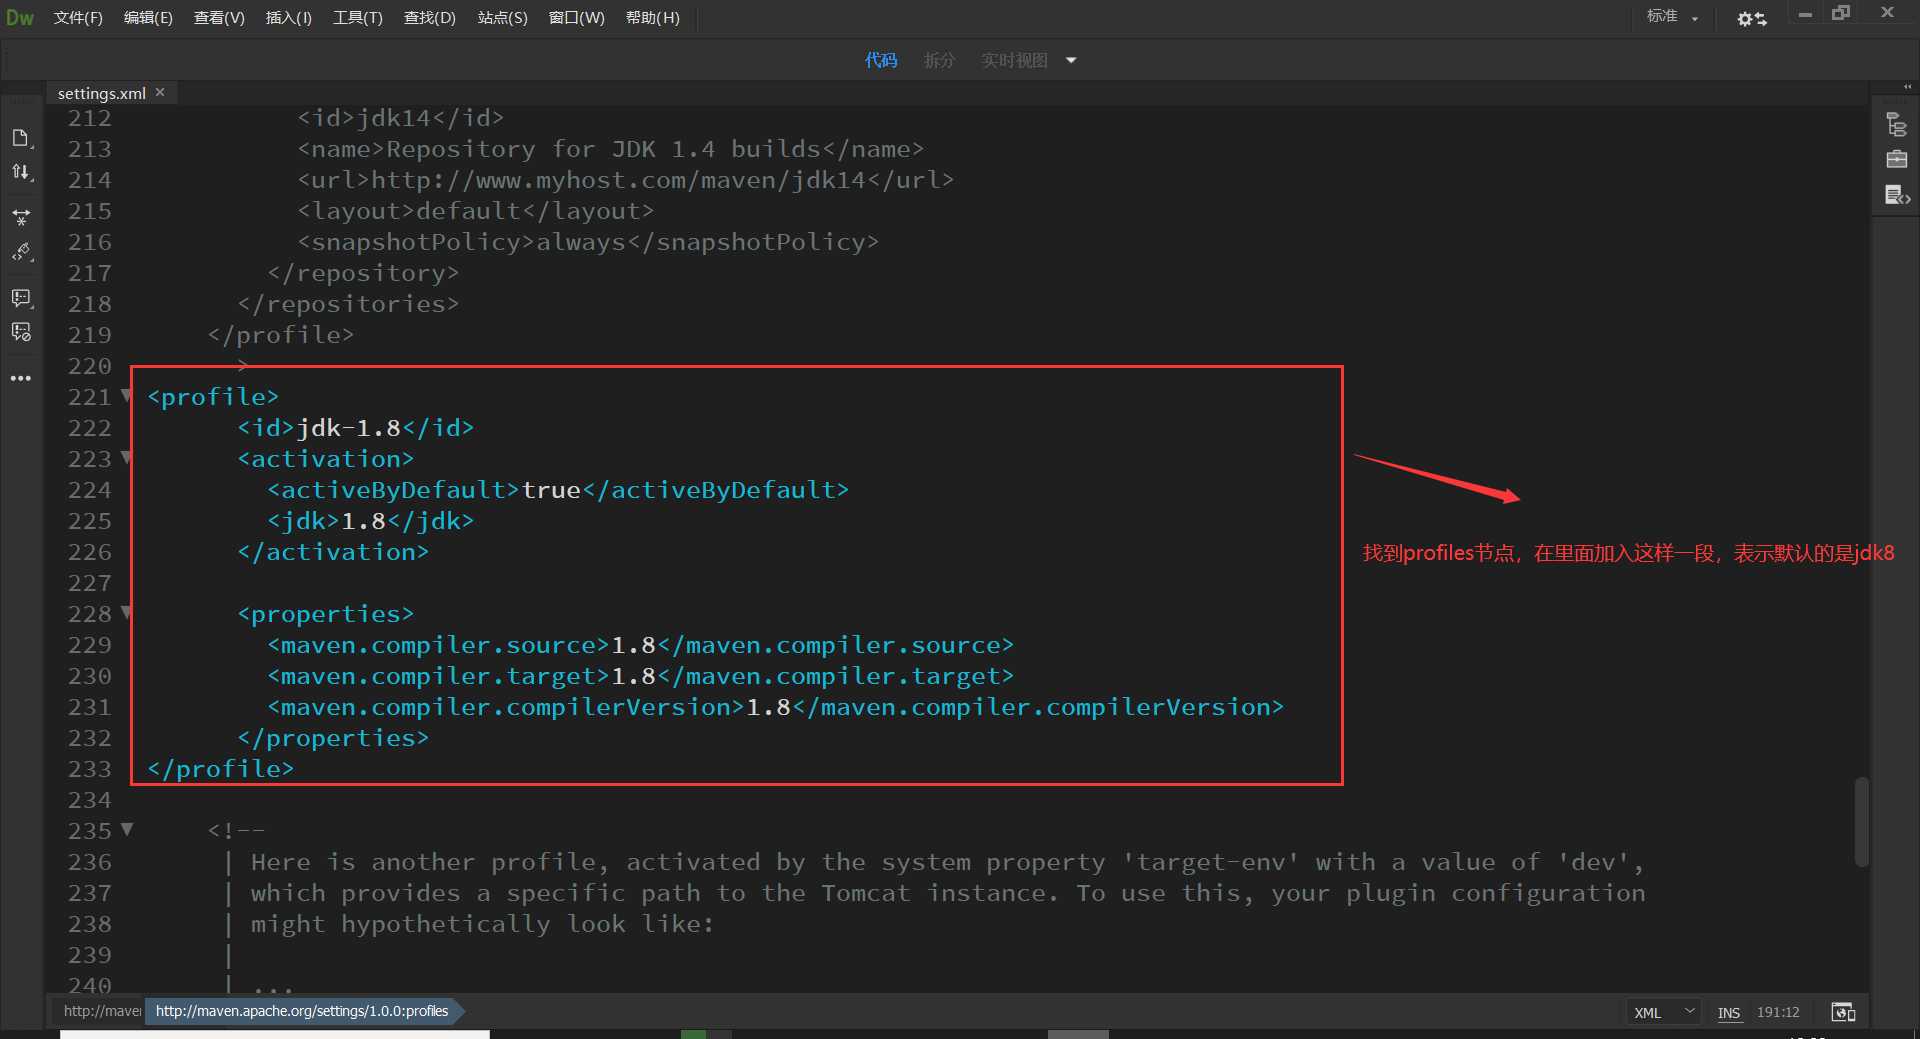Click the Open Documents icon in left toolbar

pyautogui.click(x=21, y=138)
